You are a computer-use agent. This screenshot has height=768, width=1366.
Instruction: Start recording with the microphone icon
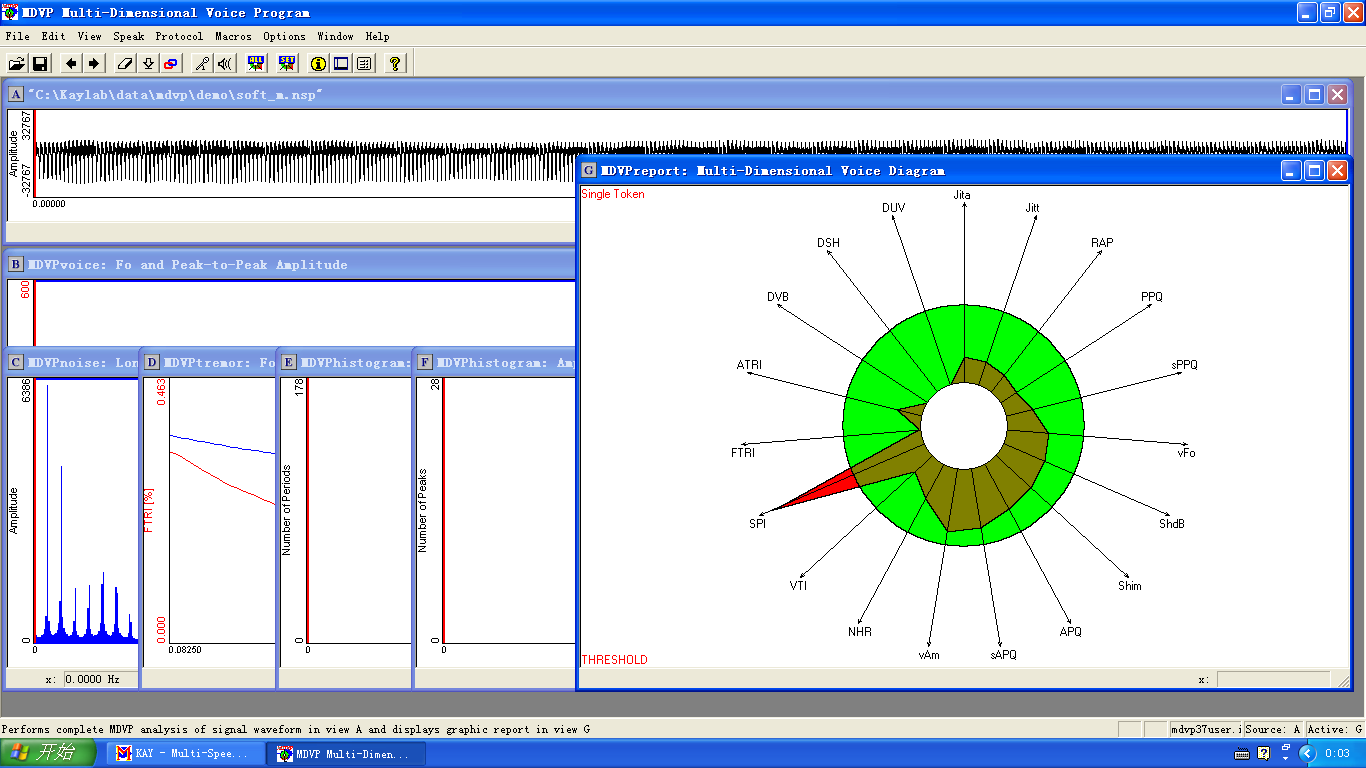coord(202,64)
